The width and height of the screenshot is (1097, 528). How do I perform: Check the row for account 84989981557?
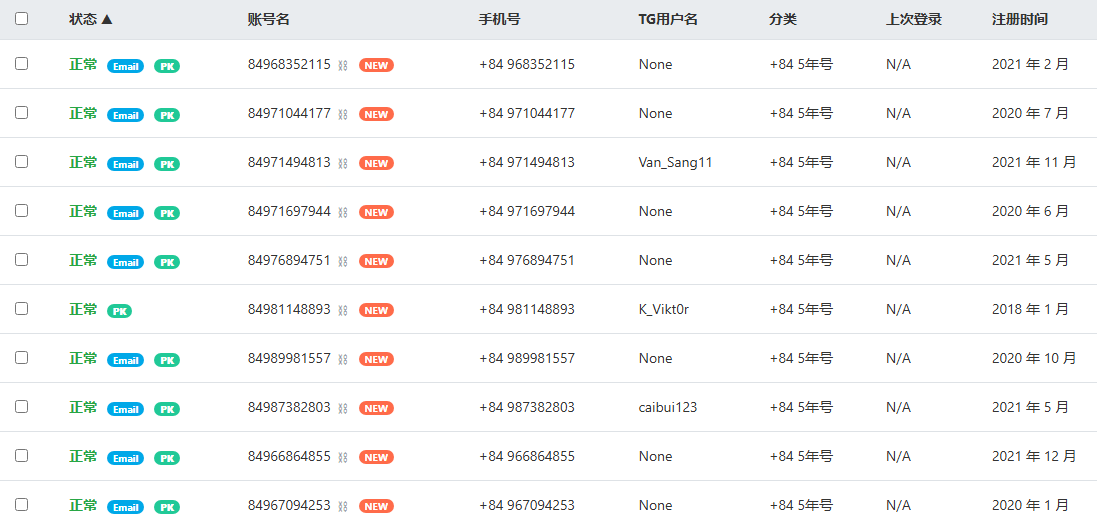click(x=22, y=357)
